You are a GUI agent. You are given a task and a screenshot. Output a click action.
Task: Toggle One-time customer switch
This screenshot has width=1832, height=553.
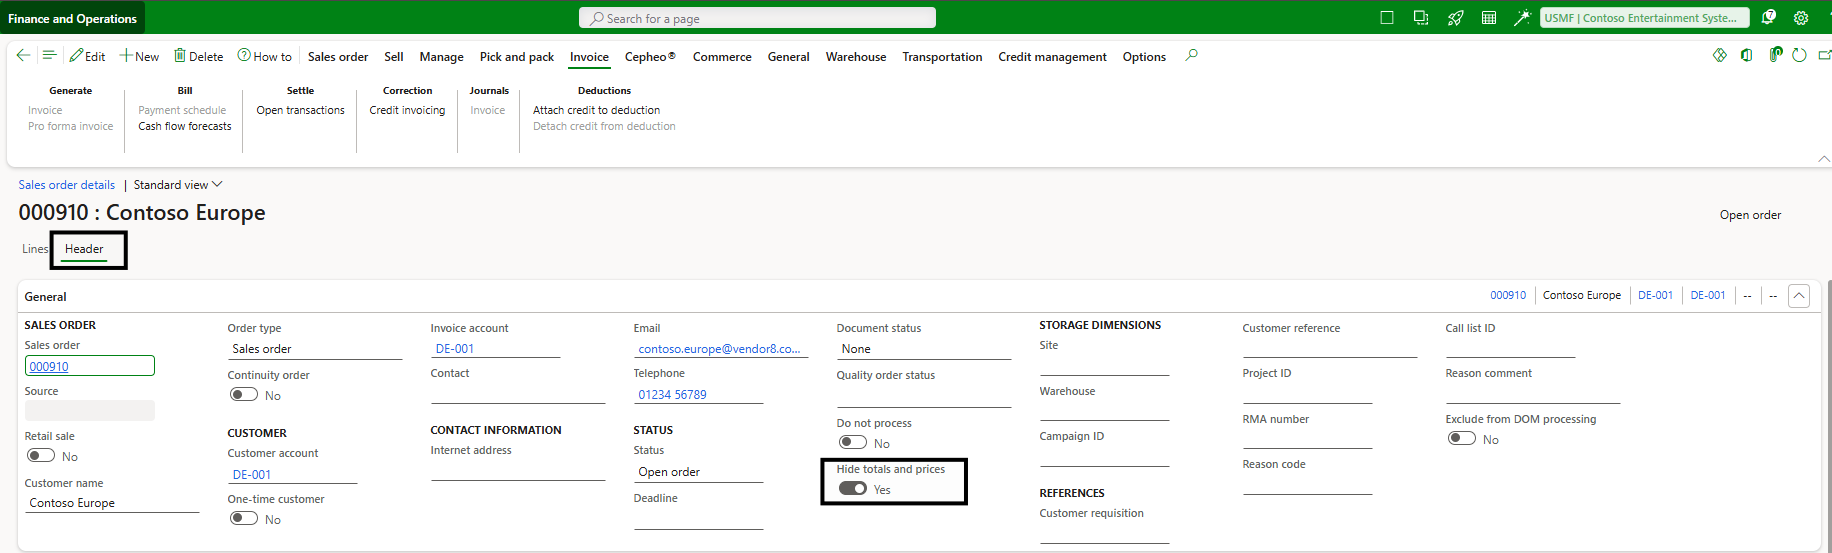coord(244,519)
